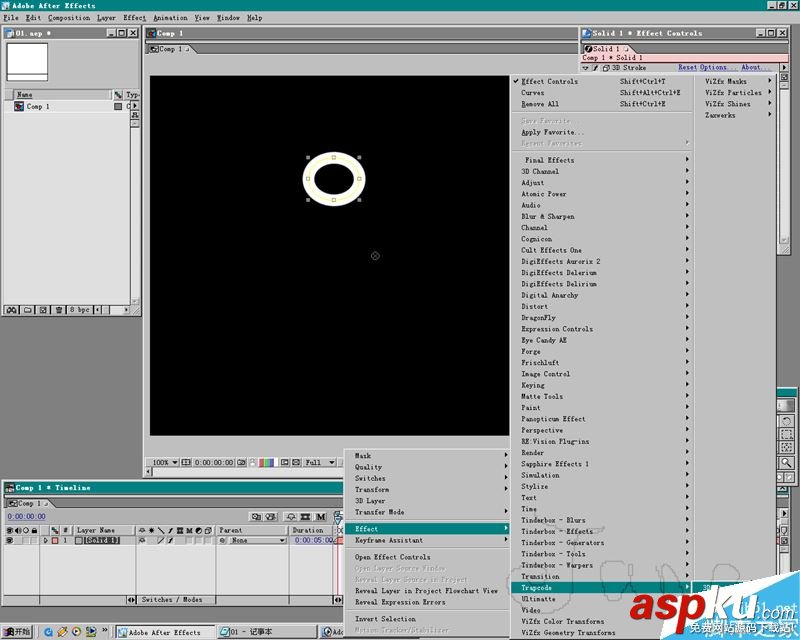Viewport: 800px width, 640px height.
Task: Click the RGB channel color bars
Action: (x=267, y=462)
